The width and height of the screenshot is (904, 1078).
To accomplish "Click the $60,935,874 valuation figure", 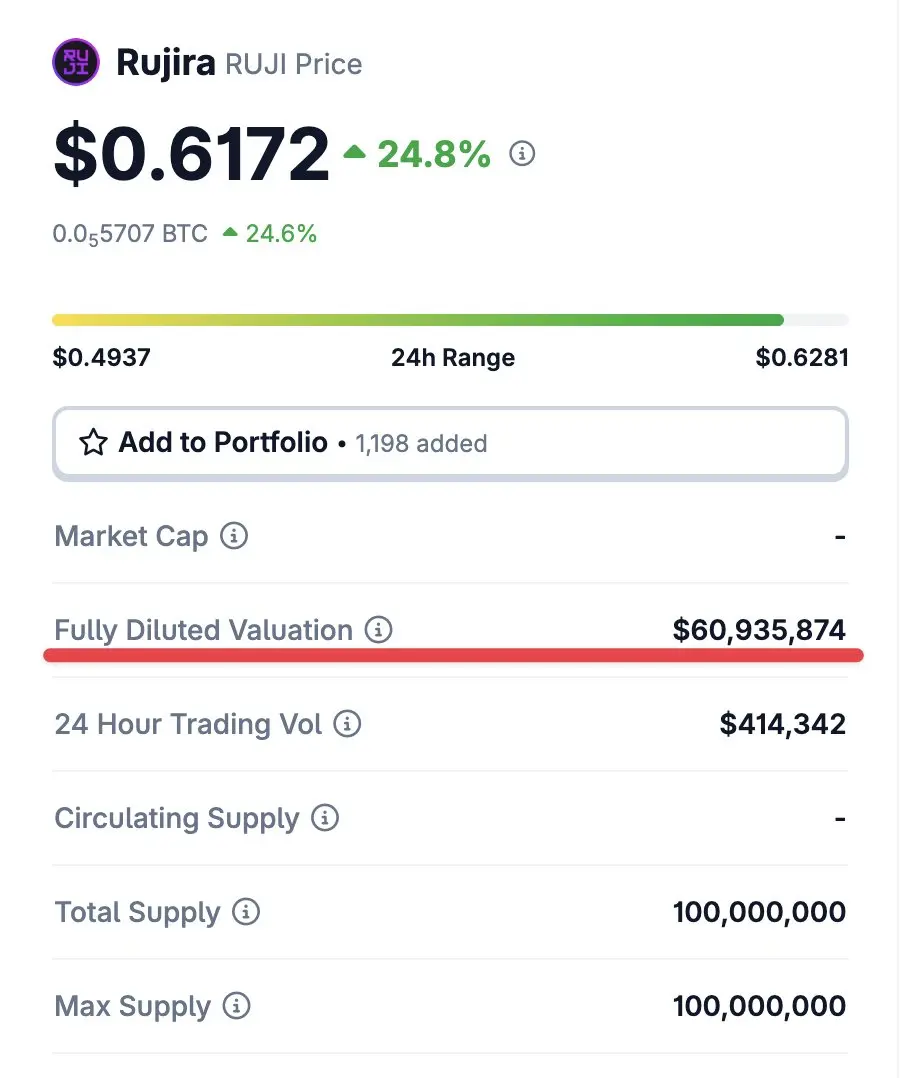I will [x=759, y=630].
